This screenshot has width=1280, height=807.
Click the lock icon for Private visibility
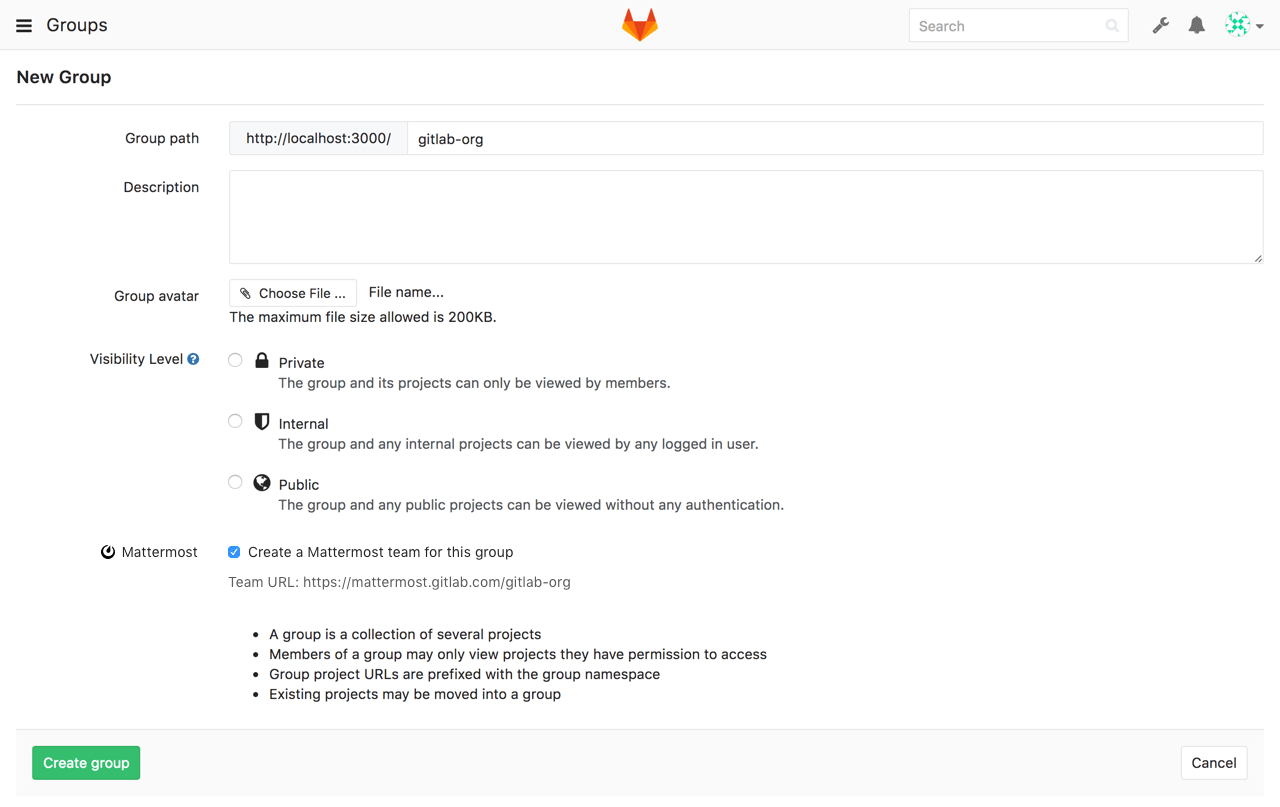261,360
